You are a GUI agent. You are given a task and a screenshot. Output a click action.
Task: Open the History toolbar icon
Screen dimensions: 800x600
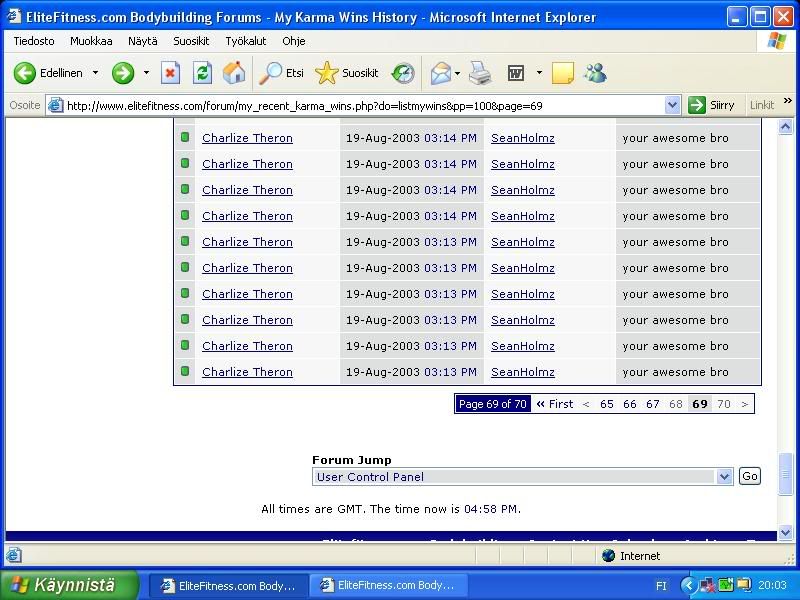pos(403,73)
